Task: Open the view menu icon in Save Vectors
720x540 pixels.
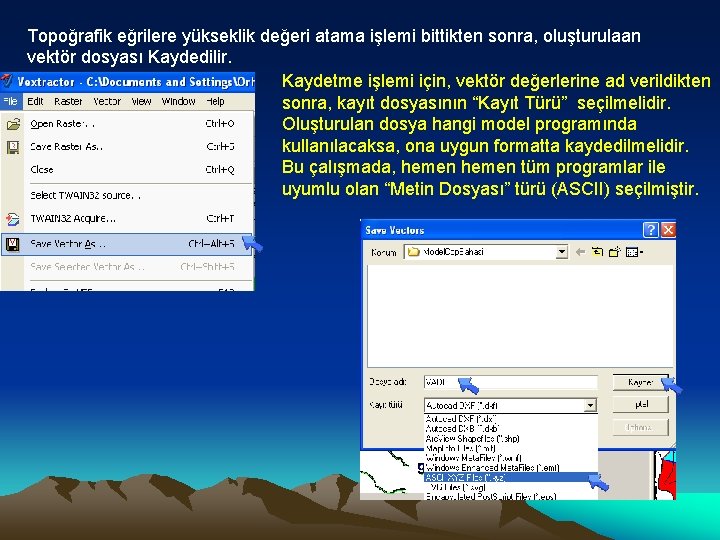Action: tap(634, 252)
